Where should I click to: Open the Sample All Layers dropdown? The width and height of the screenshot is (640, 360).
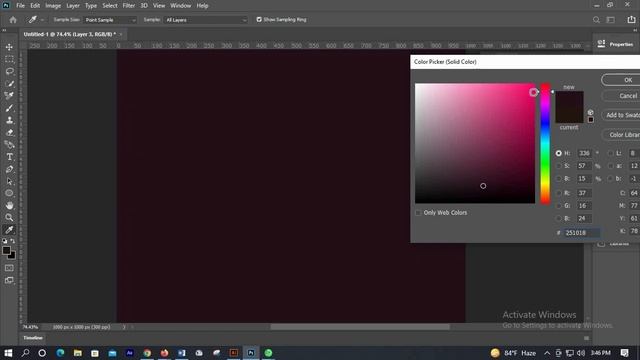[x=206, y=20]
